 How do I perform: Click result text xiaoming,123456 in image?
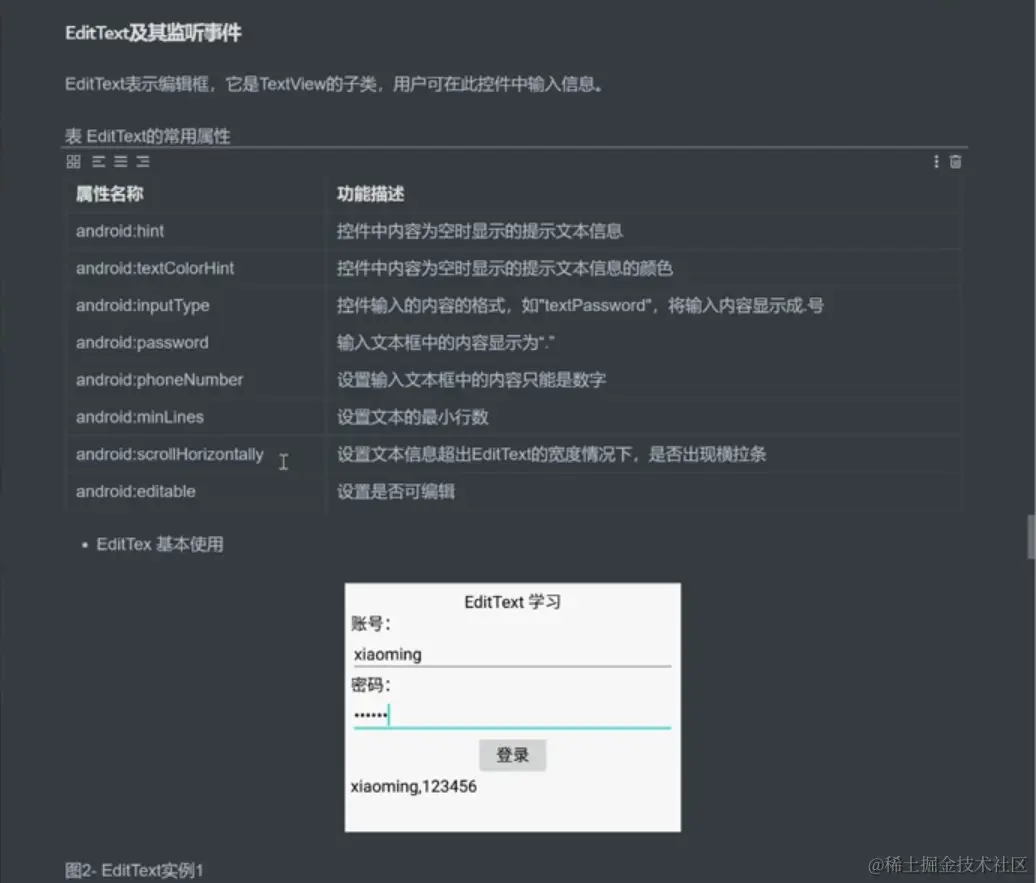click(x=414, y=787)
